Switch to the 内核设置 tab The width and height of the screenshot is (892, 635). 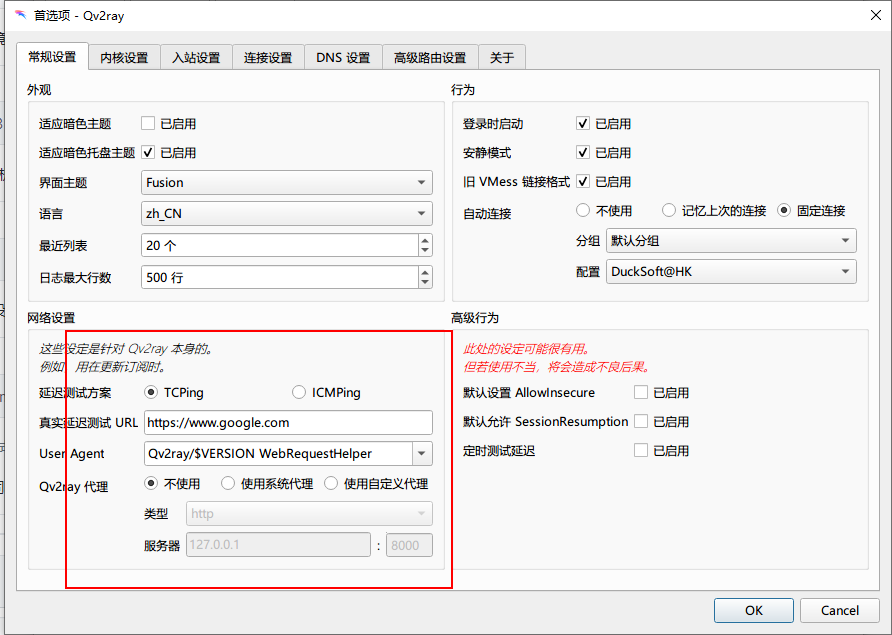point(123,57)
